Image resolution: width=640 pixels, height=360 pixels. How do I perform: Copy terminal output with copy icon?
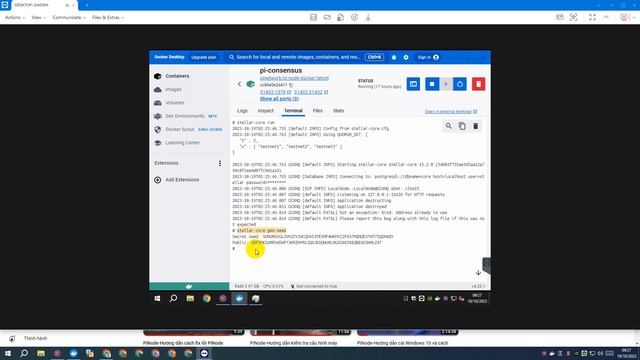[462, 126]
